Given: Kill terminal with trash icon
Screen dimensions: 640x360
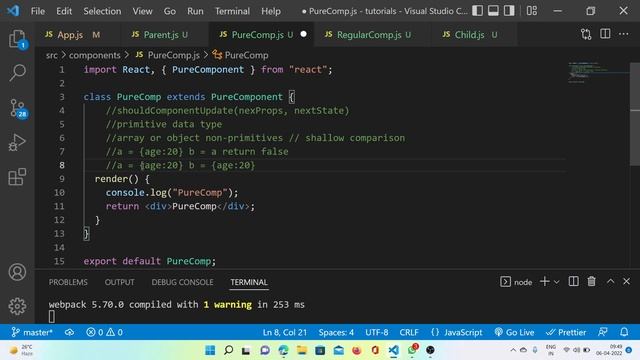Looking at the screenshot, I should [x=591, y=281].
